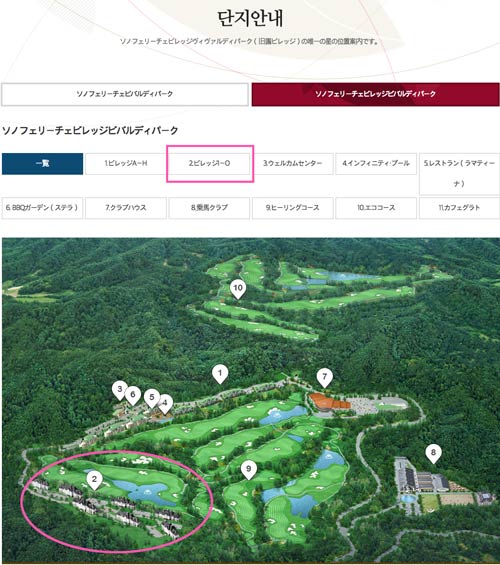
Task: Click 11.カフェグラト button
Action: click(459, 208)
